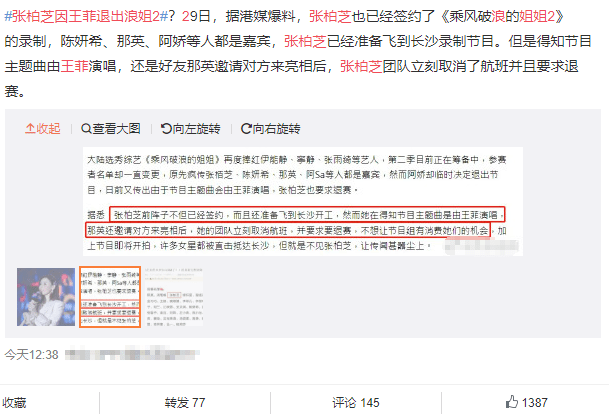This screenshot has height=420, width=609.
Task: Select the orange-highlighted second text thumbnail
Action: pyautogui.click(x=110, y=297)
